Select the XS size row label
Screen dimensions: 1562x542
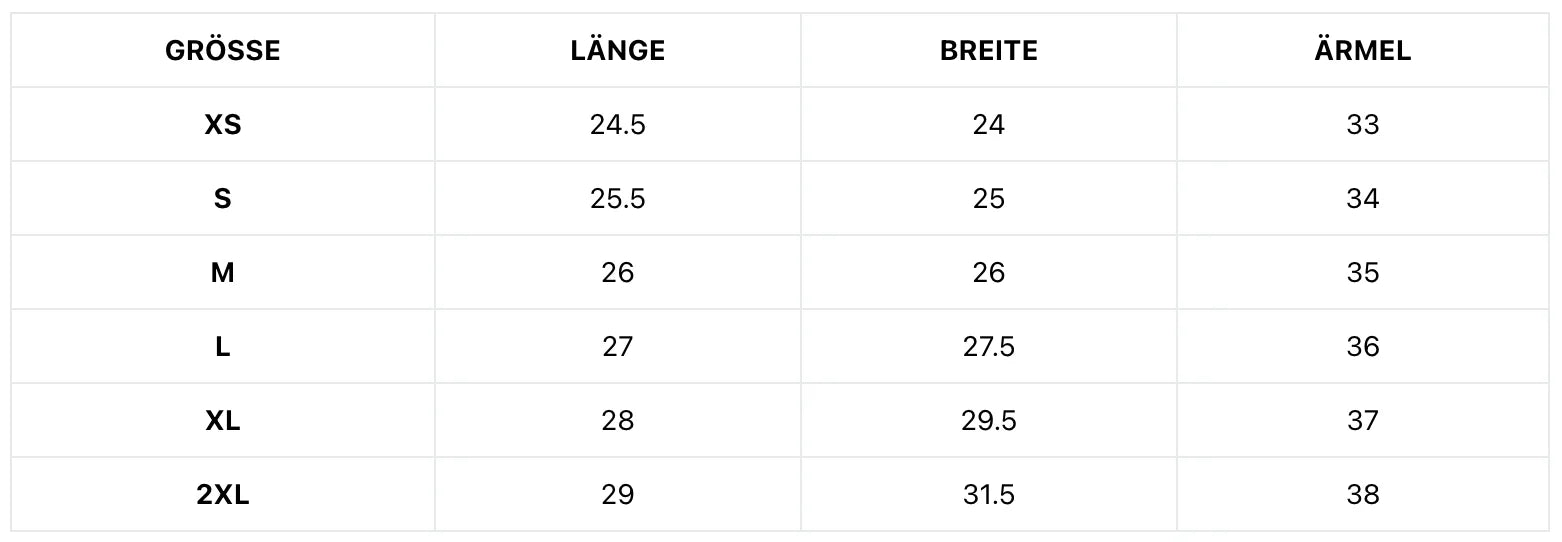tap(223, 125)
